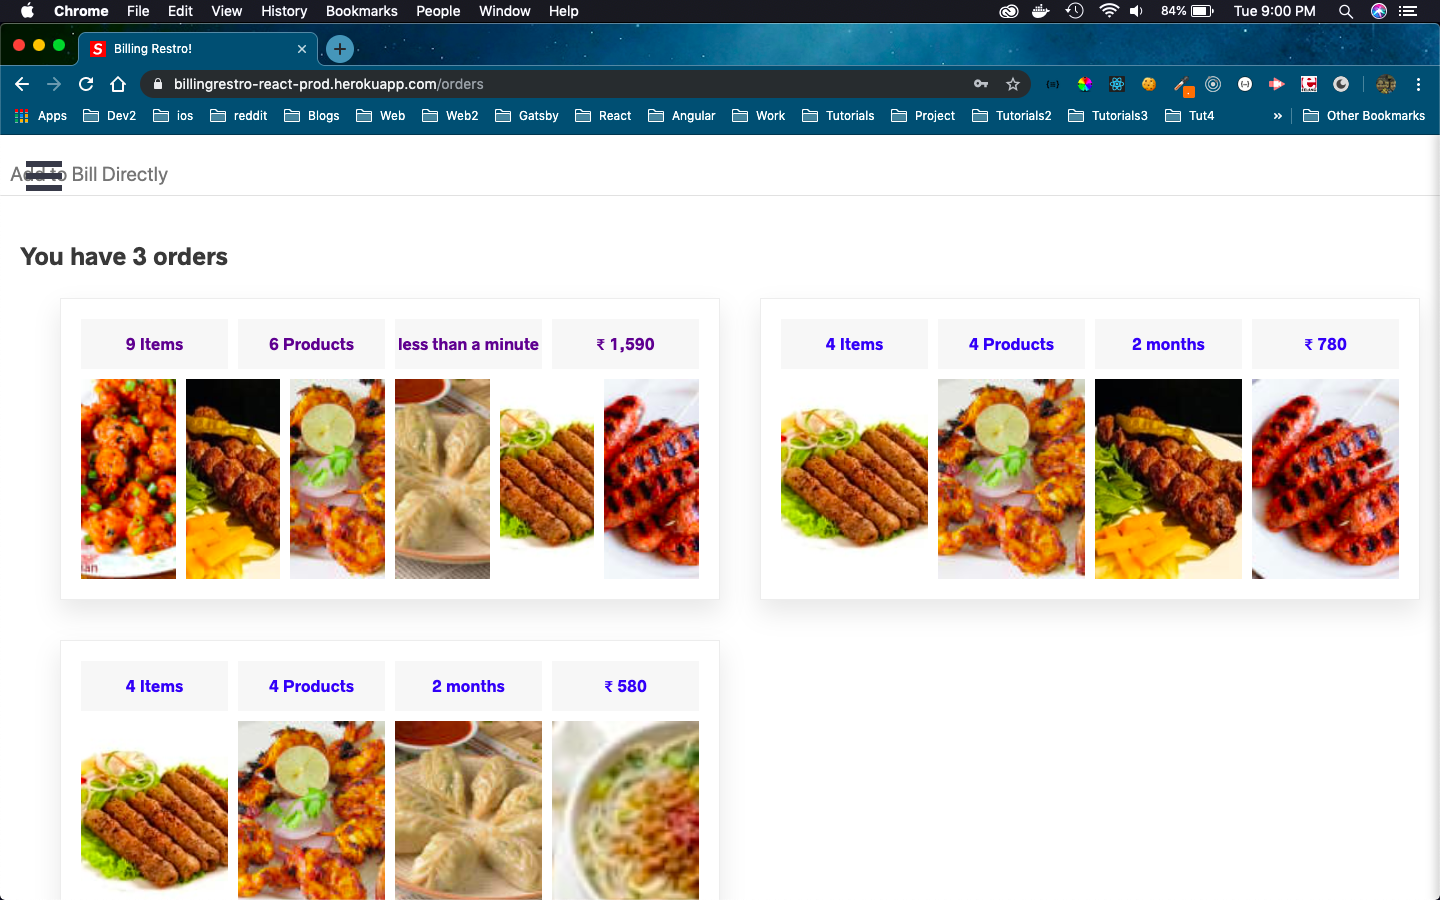
Task: Reload the page with refresh icon
Action: click(86, 84)
